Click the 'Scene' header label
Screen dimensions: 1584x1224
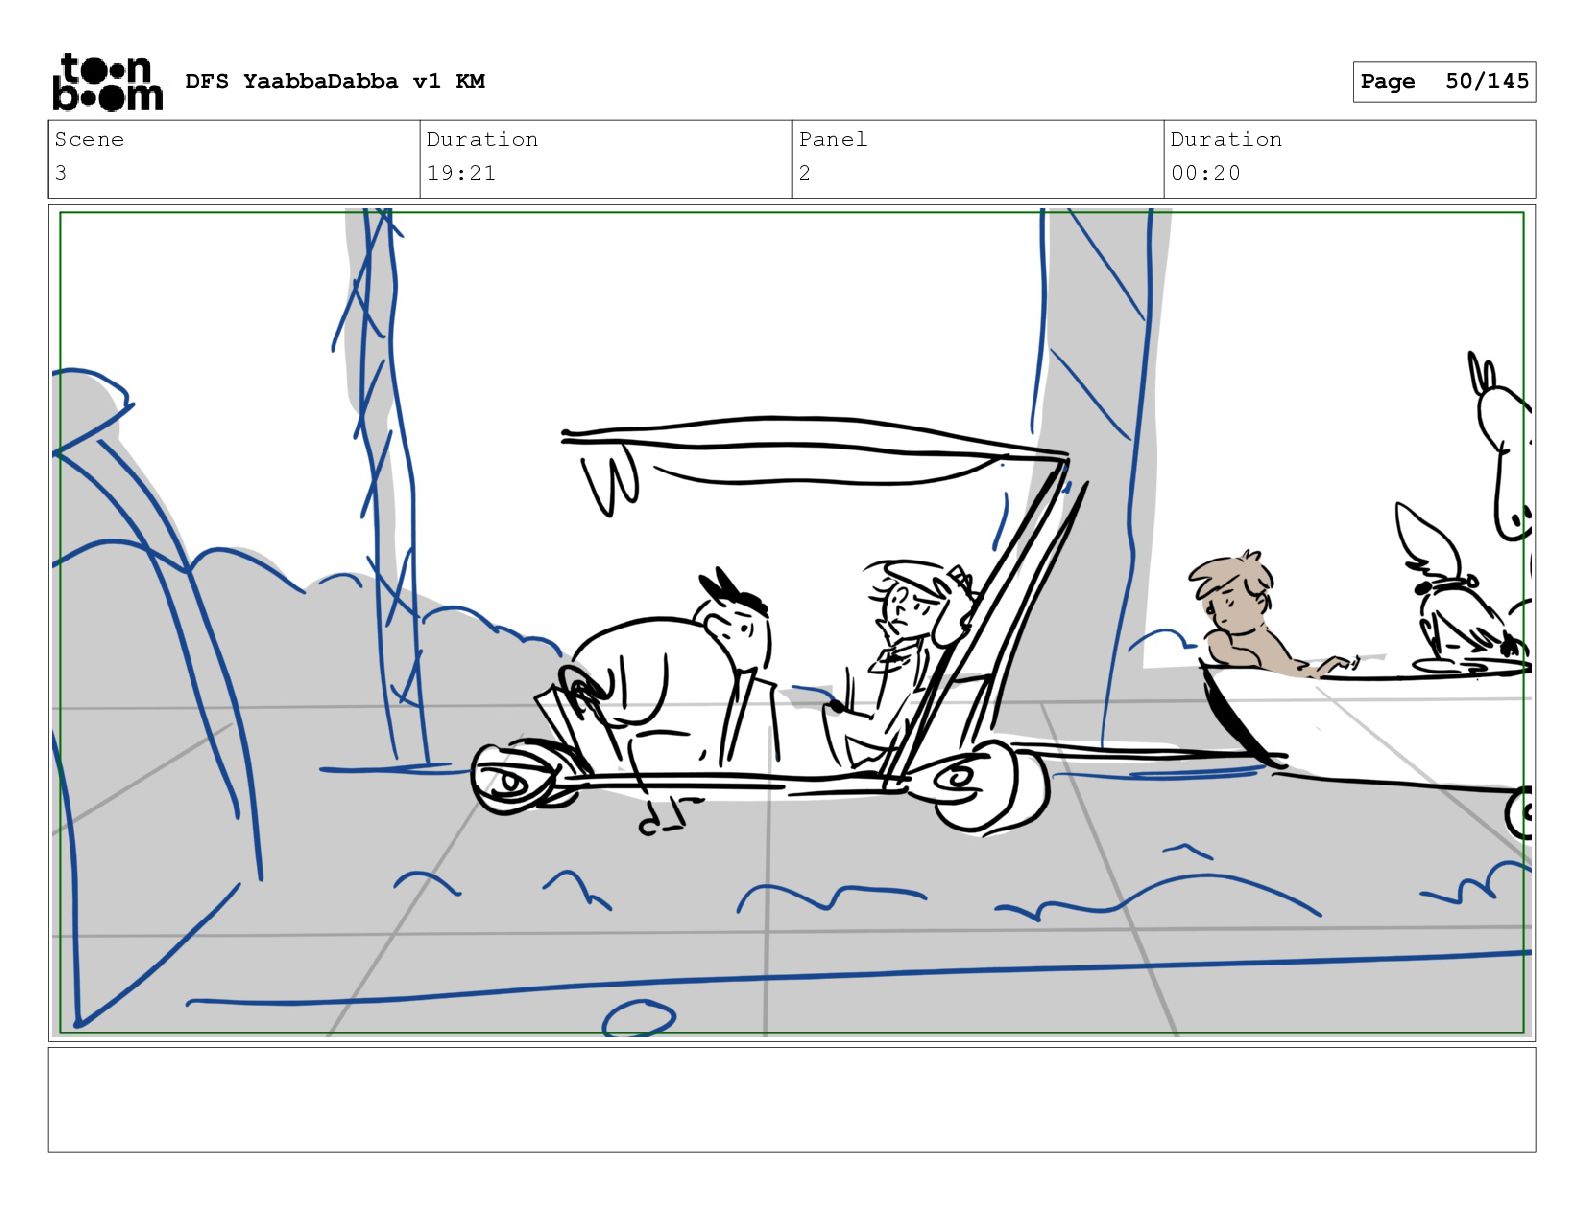pyautogui.click(x=89, y=139)
